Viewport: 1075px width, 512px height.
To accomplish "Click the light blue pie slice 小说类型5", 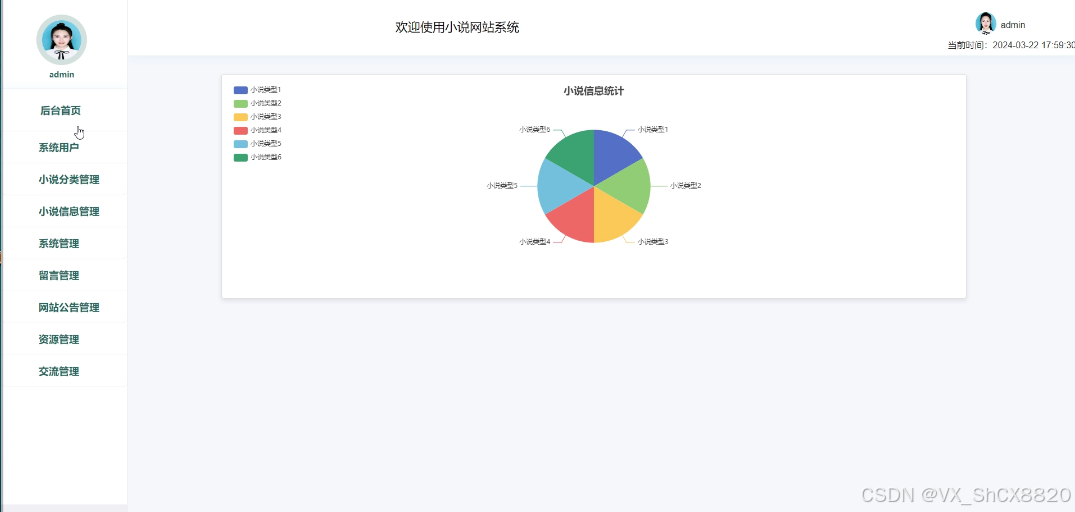I will [x=559, y=186].
